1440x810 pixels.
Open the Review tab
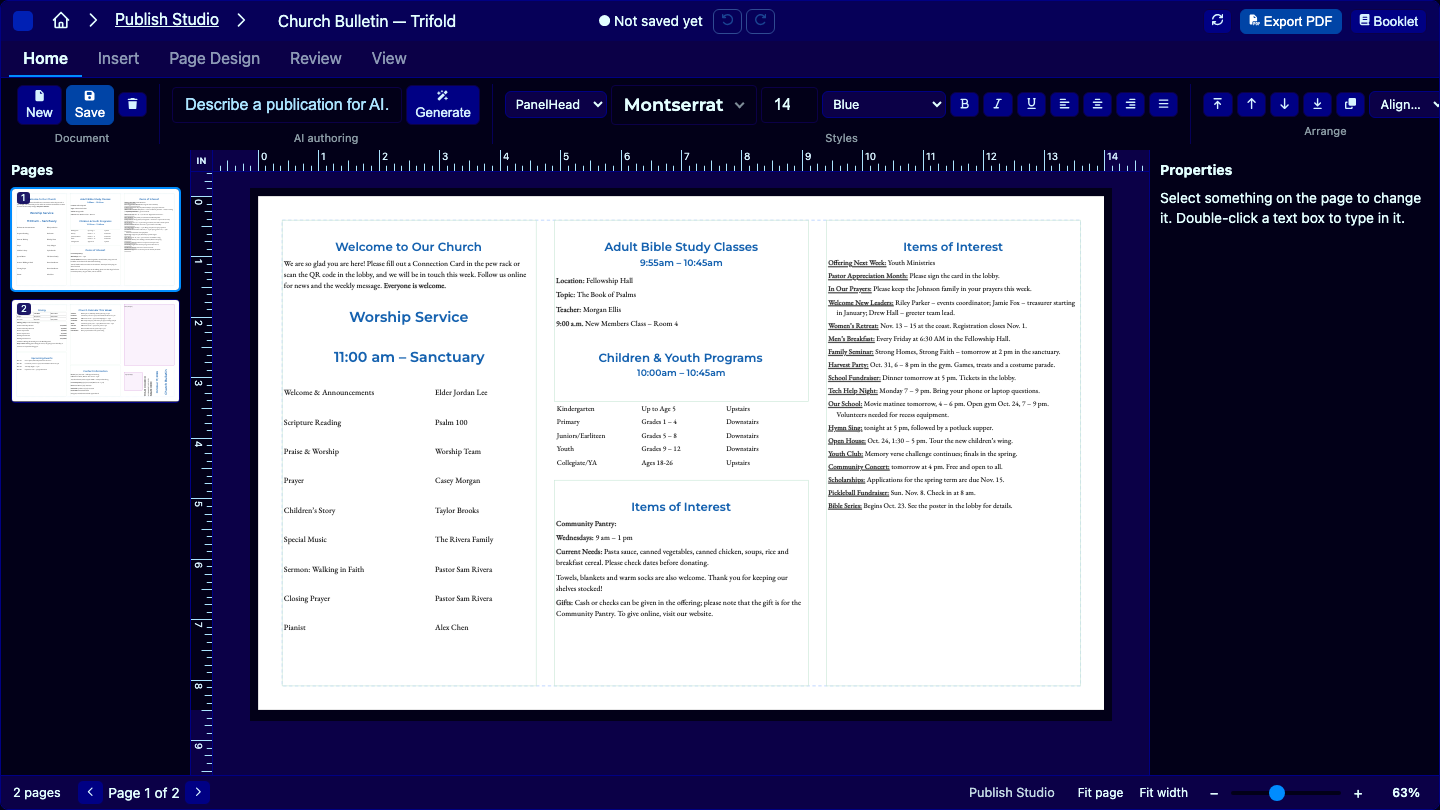pyautogui.click(x=316, y=58)
